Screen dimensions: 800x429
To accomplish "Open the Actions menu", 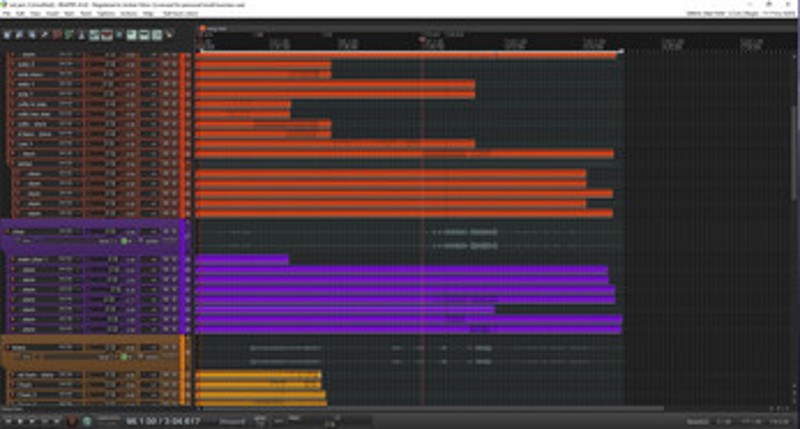I will tap(129, 13).
